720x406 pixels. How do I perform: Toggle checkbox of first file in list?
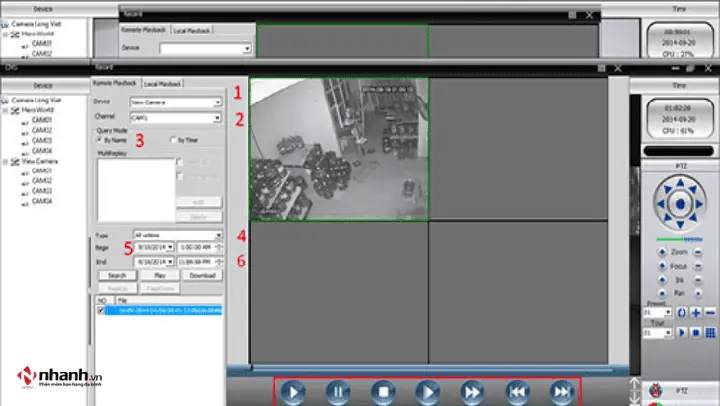point(99,310)
